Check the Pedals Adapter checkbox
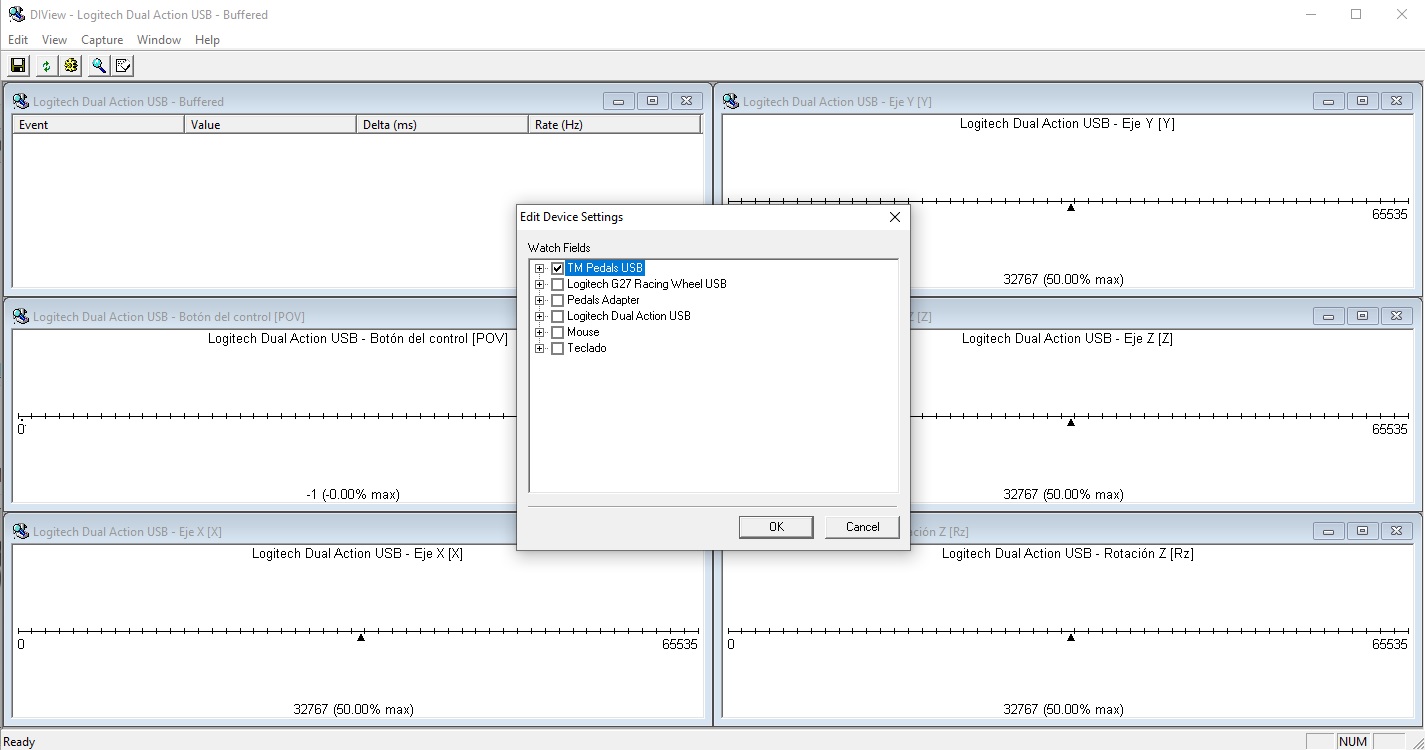This screenshot has height=750, width=1425. click(558, 300)
